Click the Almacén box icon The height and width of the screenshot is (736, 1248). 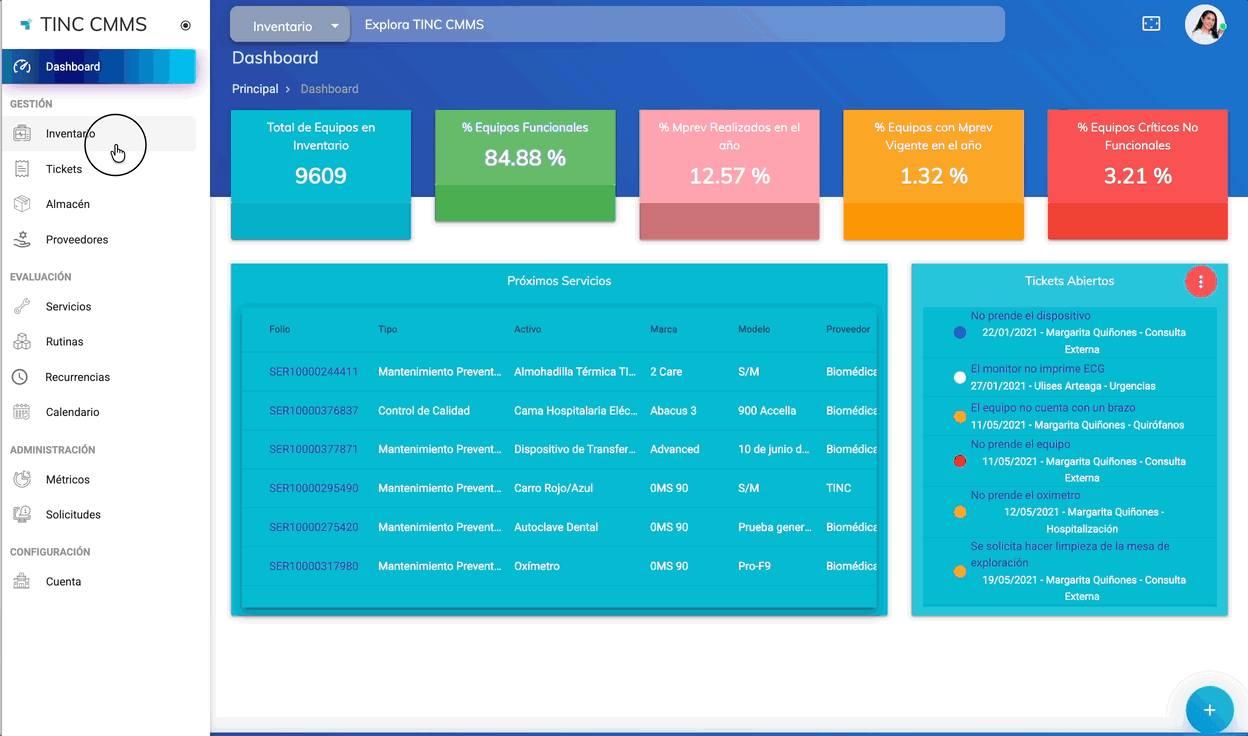pos(22,204)
